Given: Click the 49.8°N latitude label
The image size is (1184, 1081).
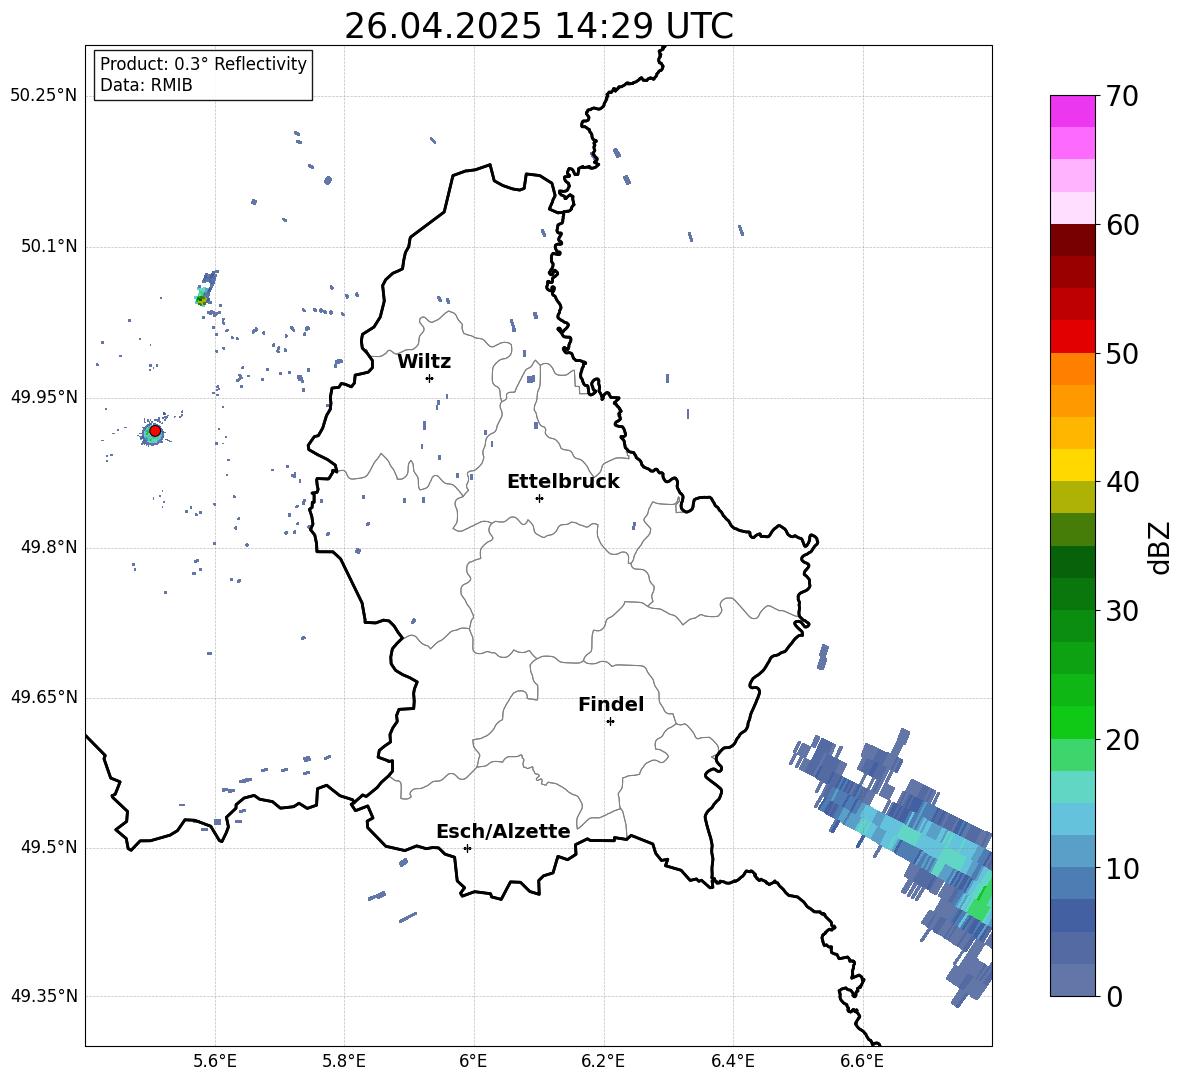Looking at the screenshot, I should 48,547.
